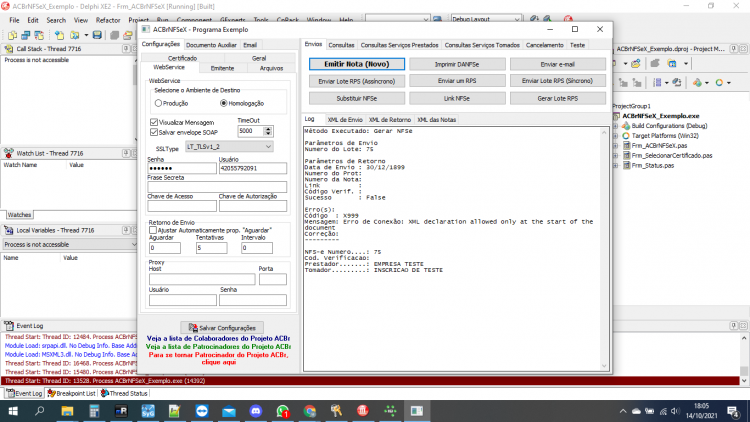Click the pin icon on the Call Stack panel
The height and width of the screenshot is (422, 750).
point(126,49)
